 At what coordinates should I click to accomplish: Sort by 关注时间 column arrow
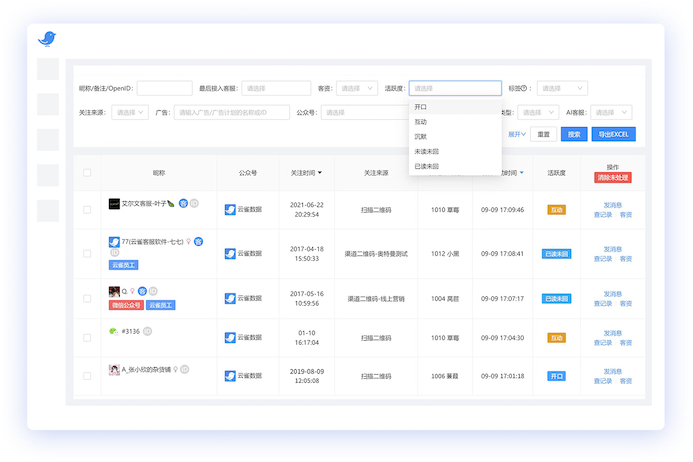[x=320, y=173]
